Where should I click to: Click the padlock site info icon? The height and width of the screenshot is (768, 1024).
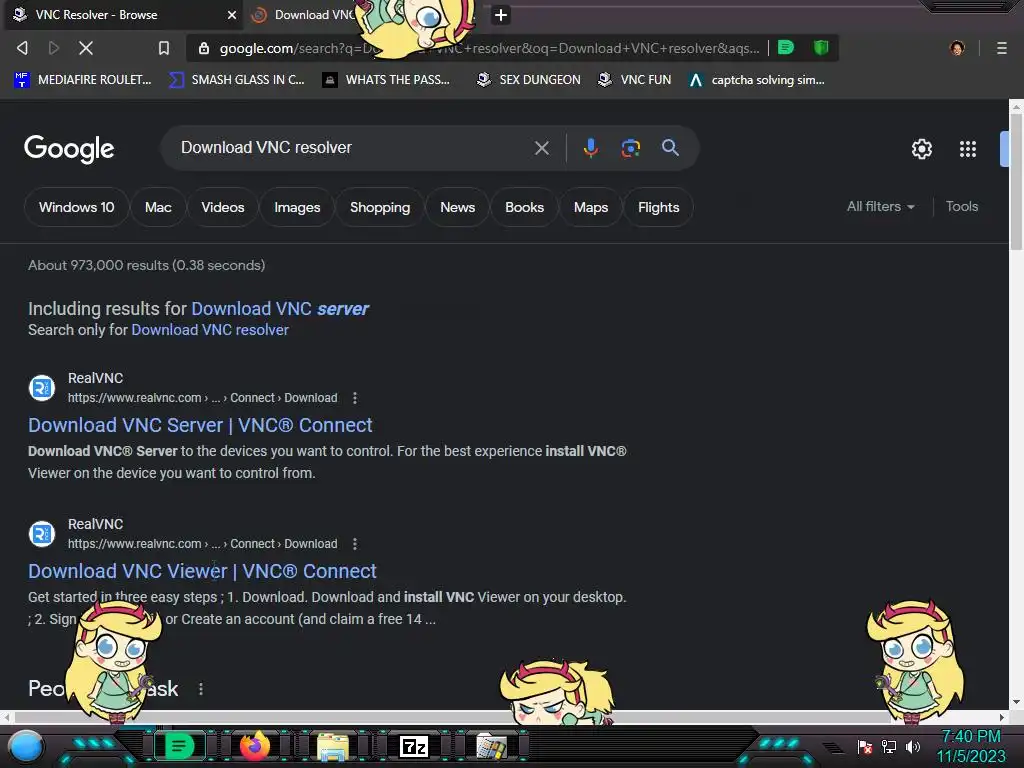[x=204, y=48]
